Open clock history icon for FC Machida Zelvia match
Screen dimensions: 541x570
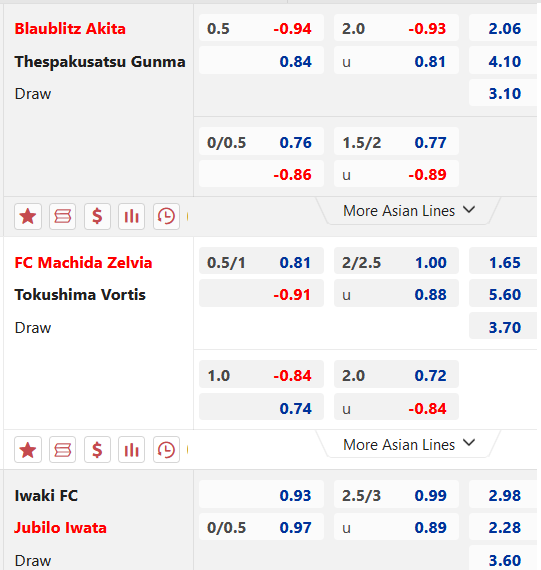(x=166, y=450)
